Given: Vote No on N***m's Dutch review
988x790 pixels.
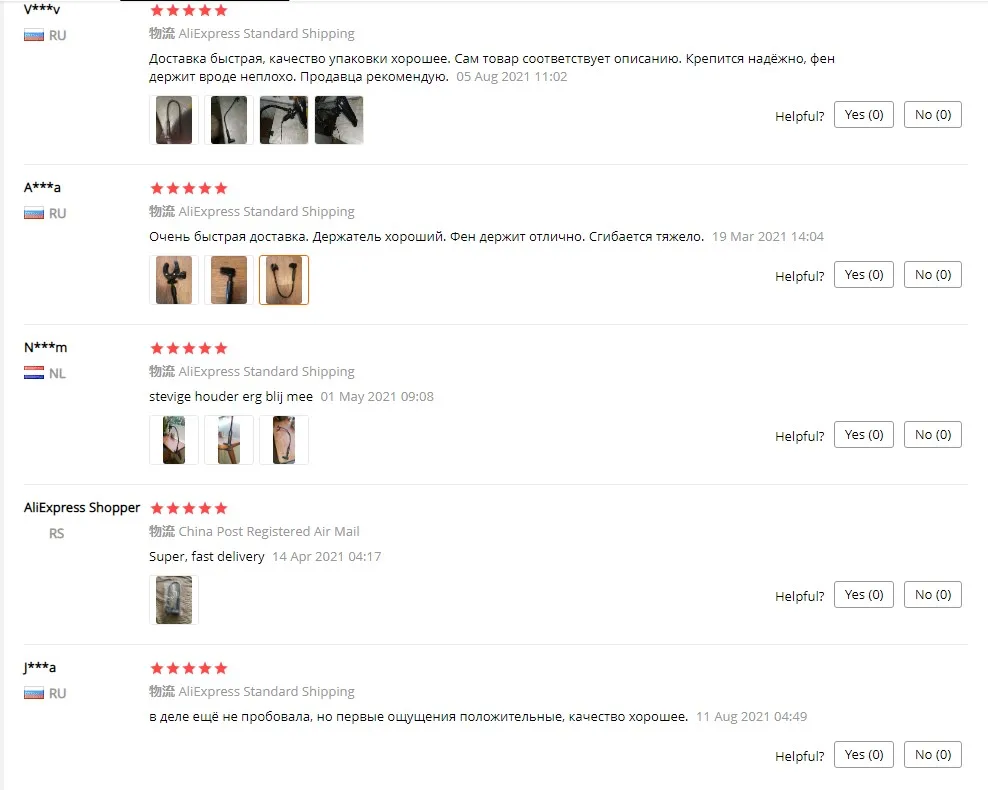Looking at the screenshot, I should 933,435.
